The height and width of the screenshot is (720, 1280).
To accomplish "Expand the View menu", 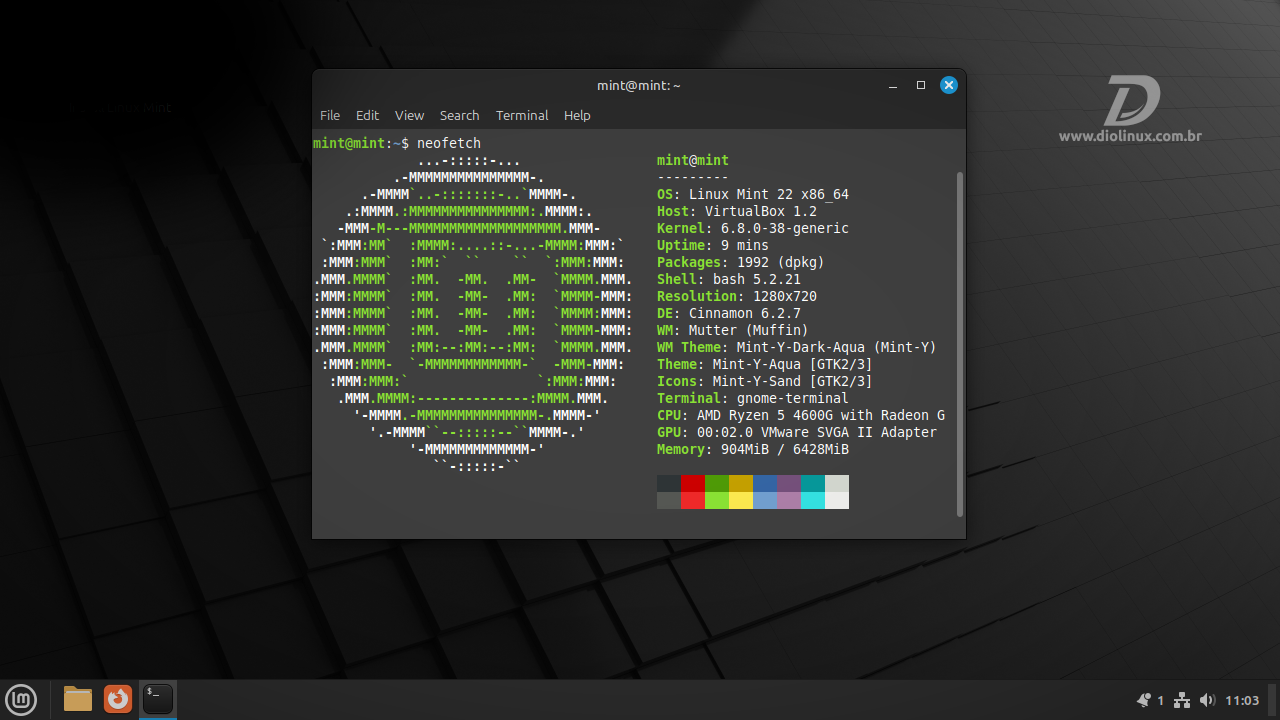I will point(409,115).
